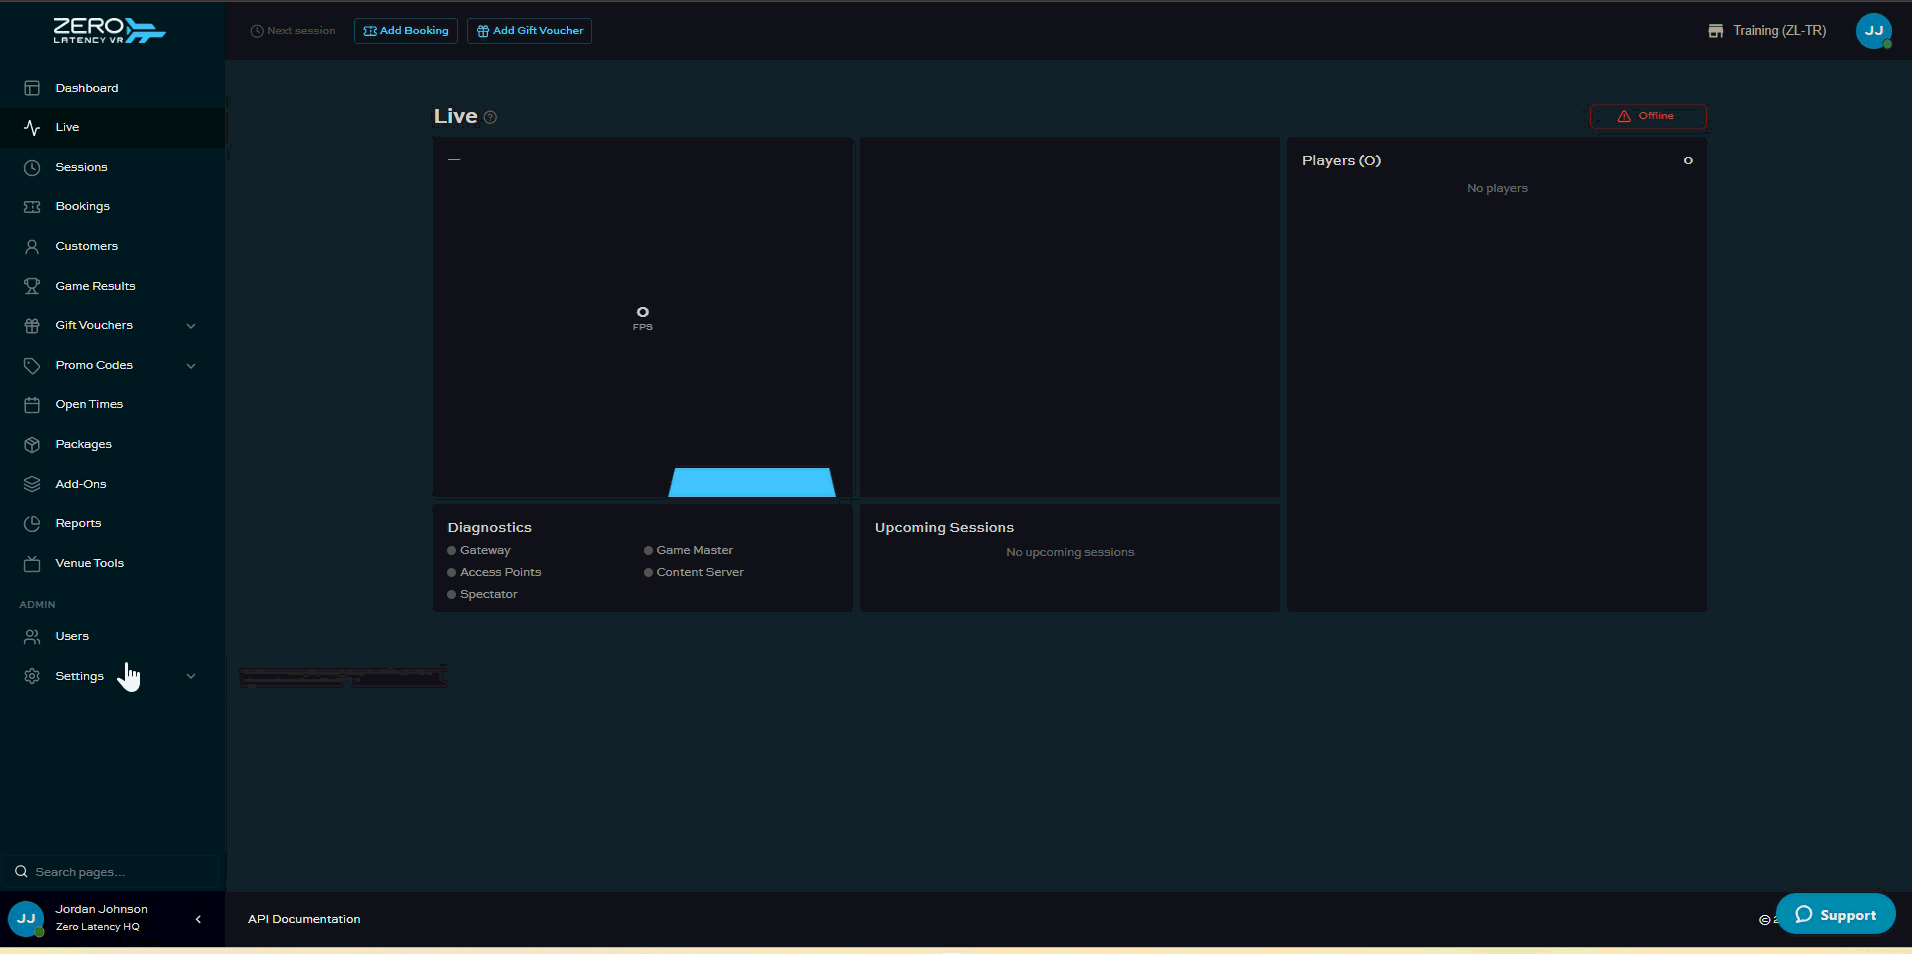Open the Promo Codes tag icon

(x=32, y=366)
